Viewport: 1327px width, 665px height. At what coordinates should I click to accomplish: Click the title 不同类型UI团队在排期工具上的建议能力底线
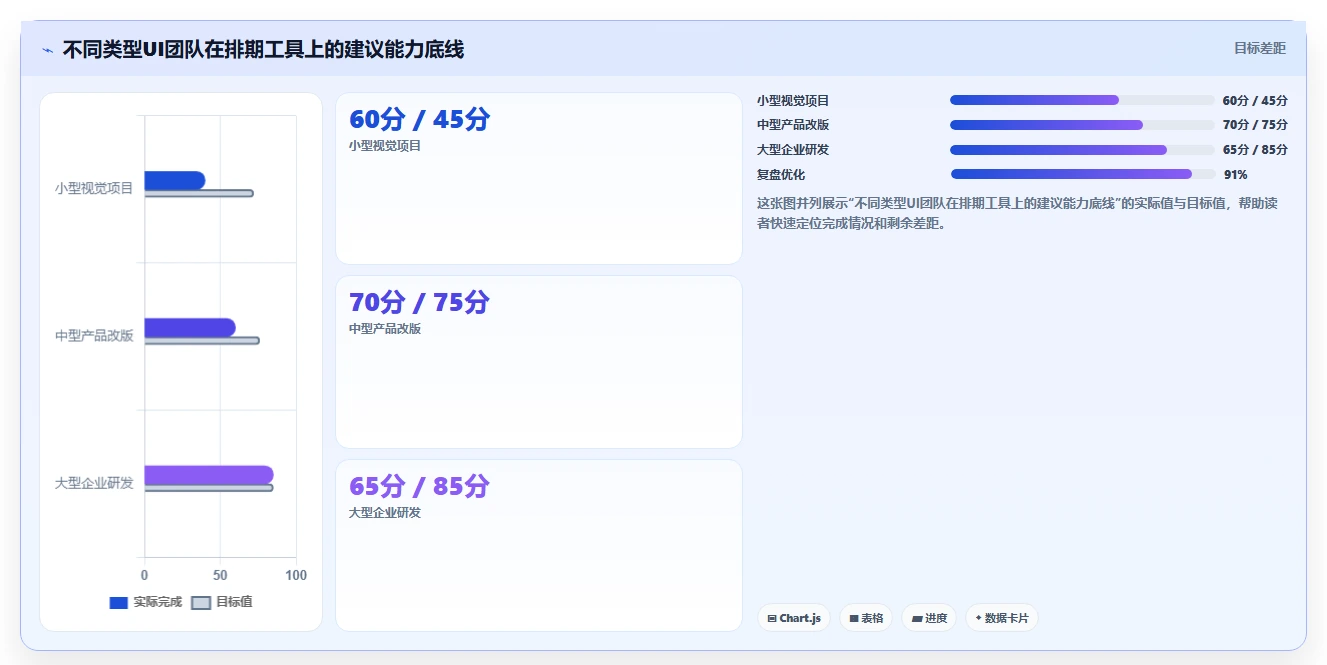(263, 49)
